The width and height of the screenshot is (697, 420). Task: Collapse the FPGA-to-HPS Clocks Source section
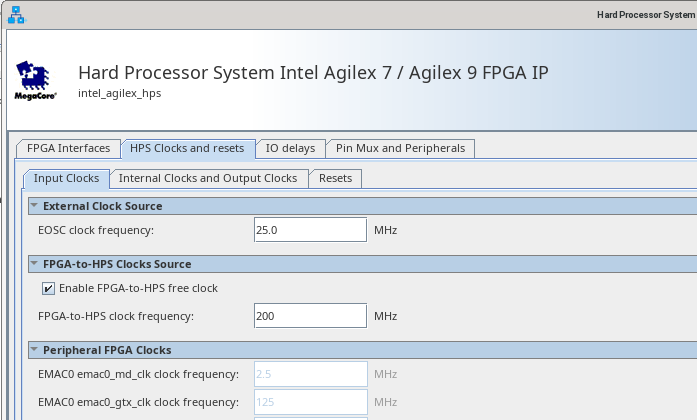(x=34, y=264)
